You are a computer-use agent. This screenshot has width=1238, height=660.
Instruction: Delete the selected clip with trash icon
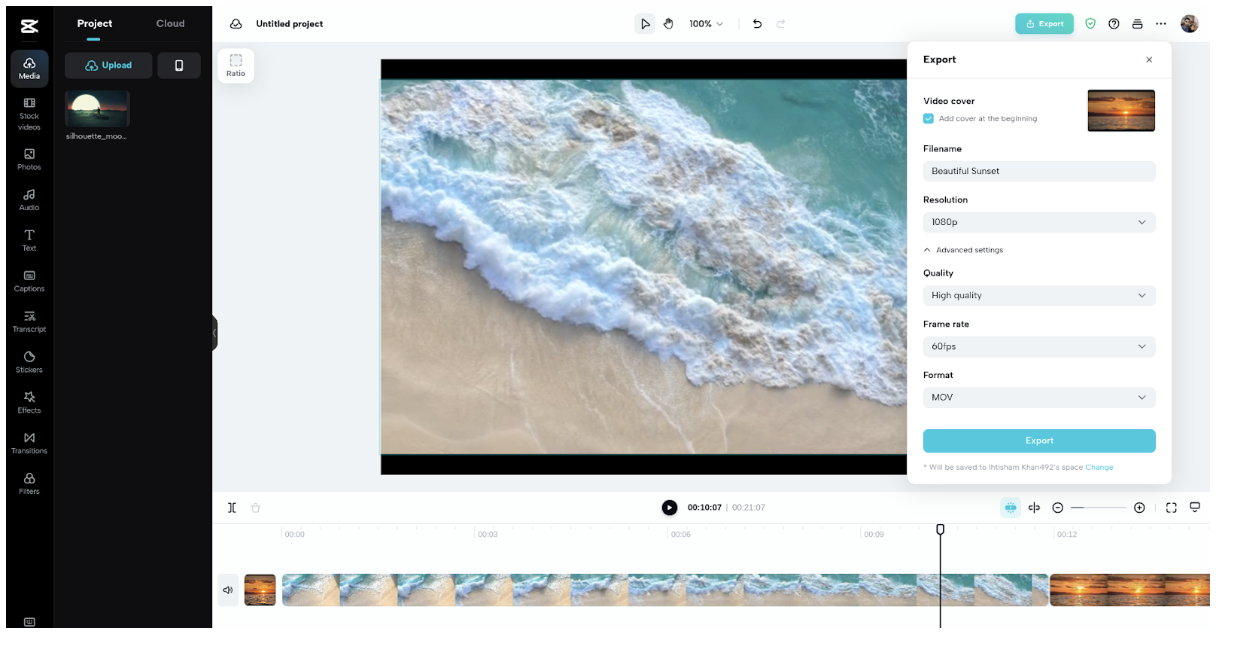pyautogui.click(x=256, y=507)
